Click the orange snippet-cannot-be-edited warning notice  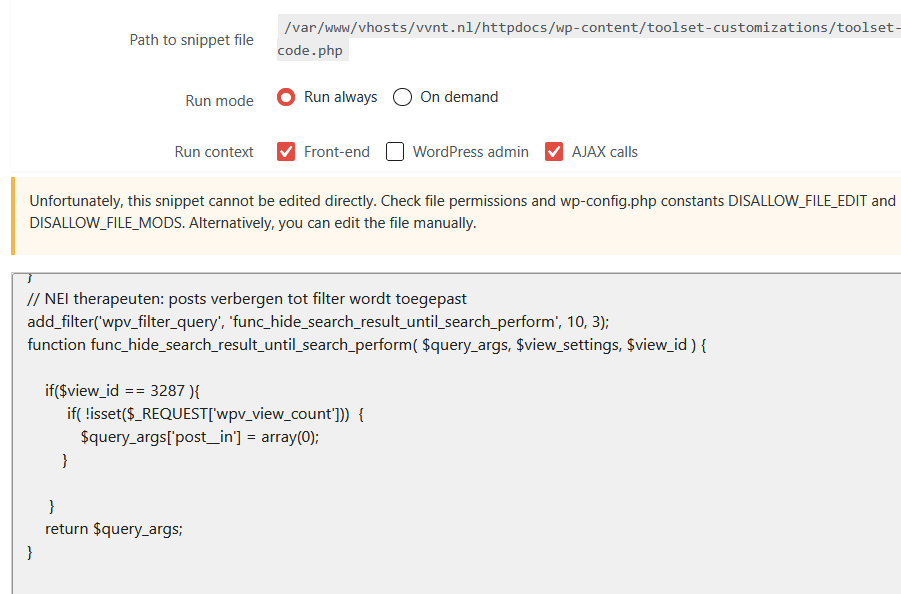[x=456, y=215]
